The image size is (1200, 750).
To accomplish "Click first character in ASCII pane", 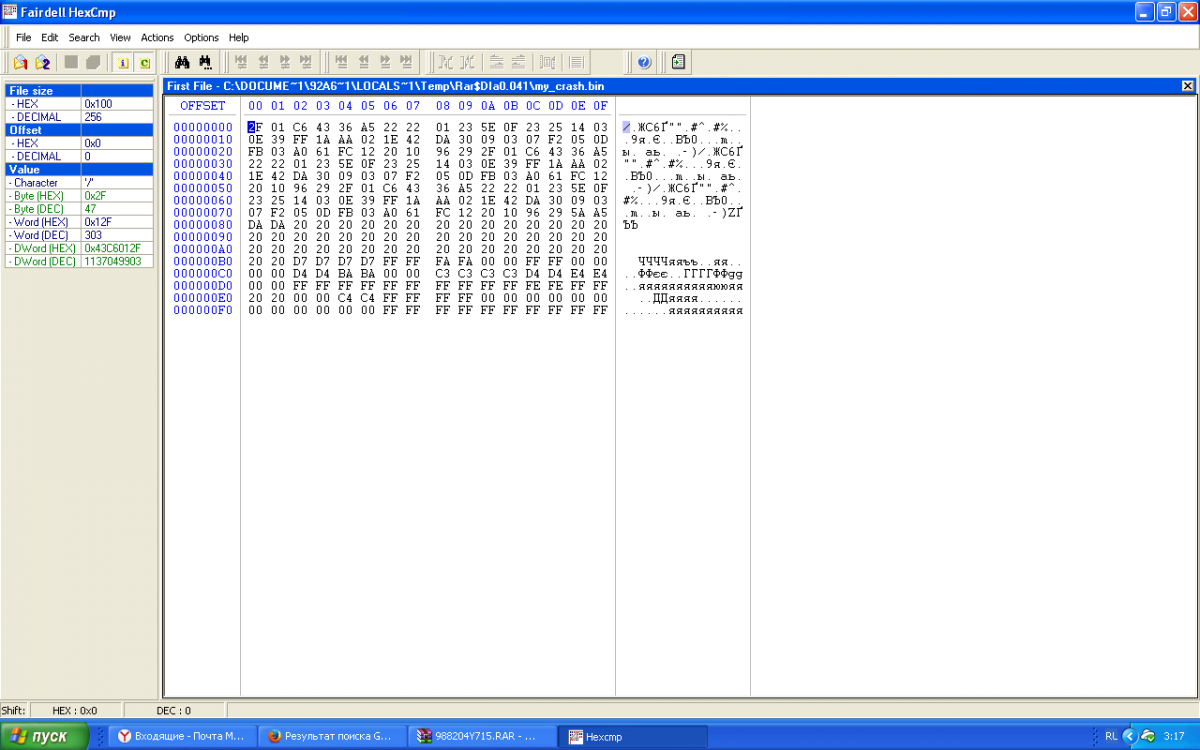I will pyautogui.click(x=626, y=127).
